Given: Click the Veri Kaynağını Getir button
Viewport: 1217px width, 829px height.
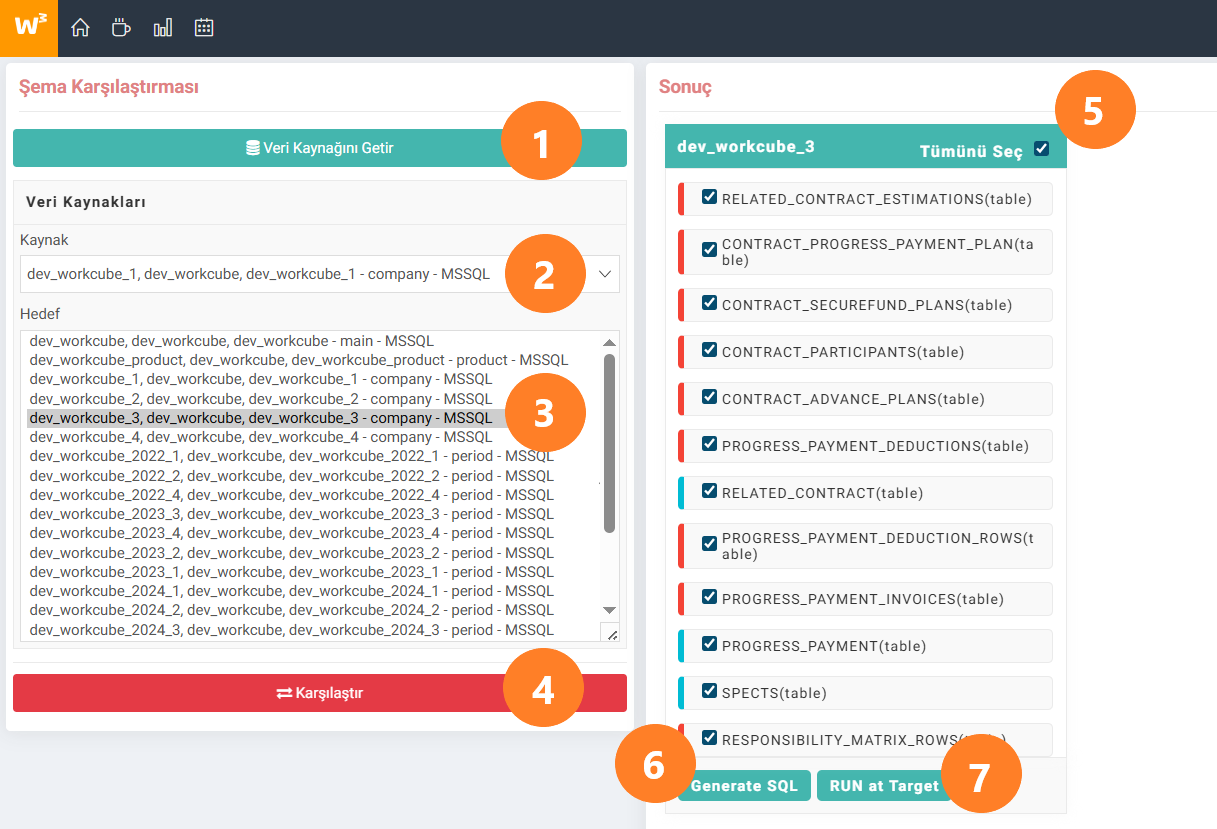Looking at the screenshot, I should pyautogui.click(x=320, y=148).
